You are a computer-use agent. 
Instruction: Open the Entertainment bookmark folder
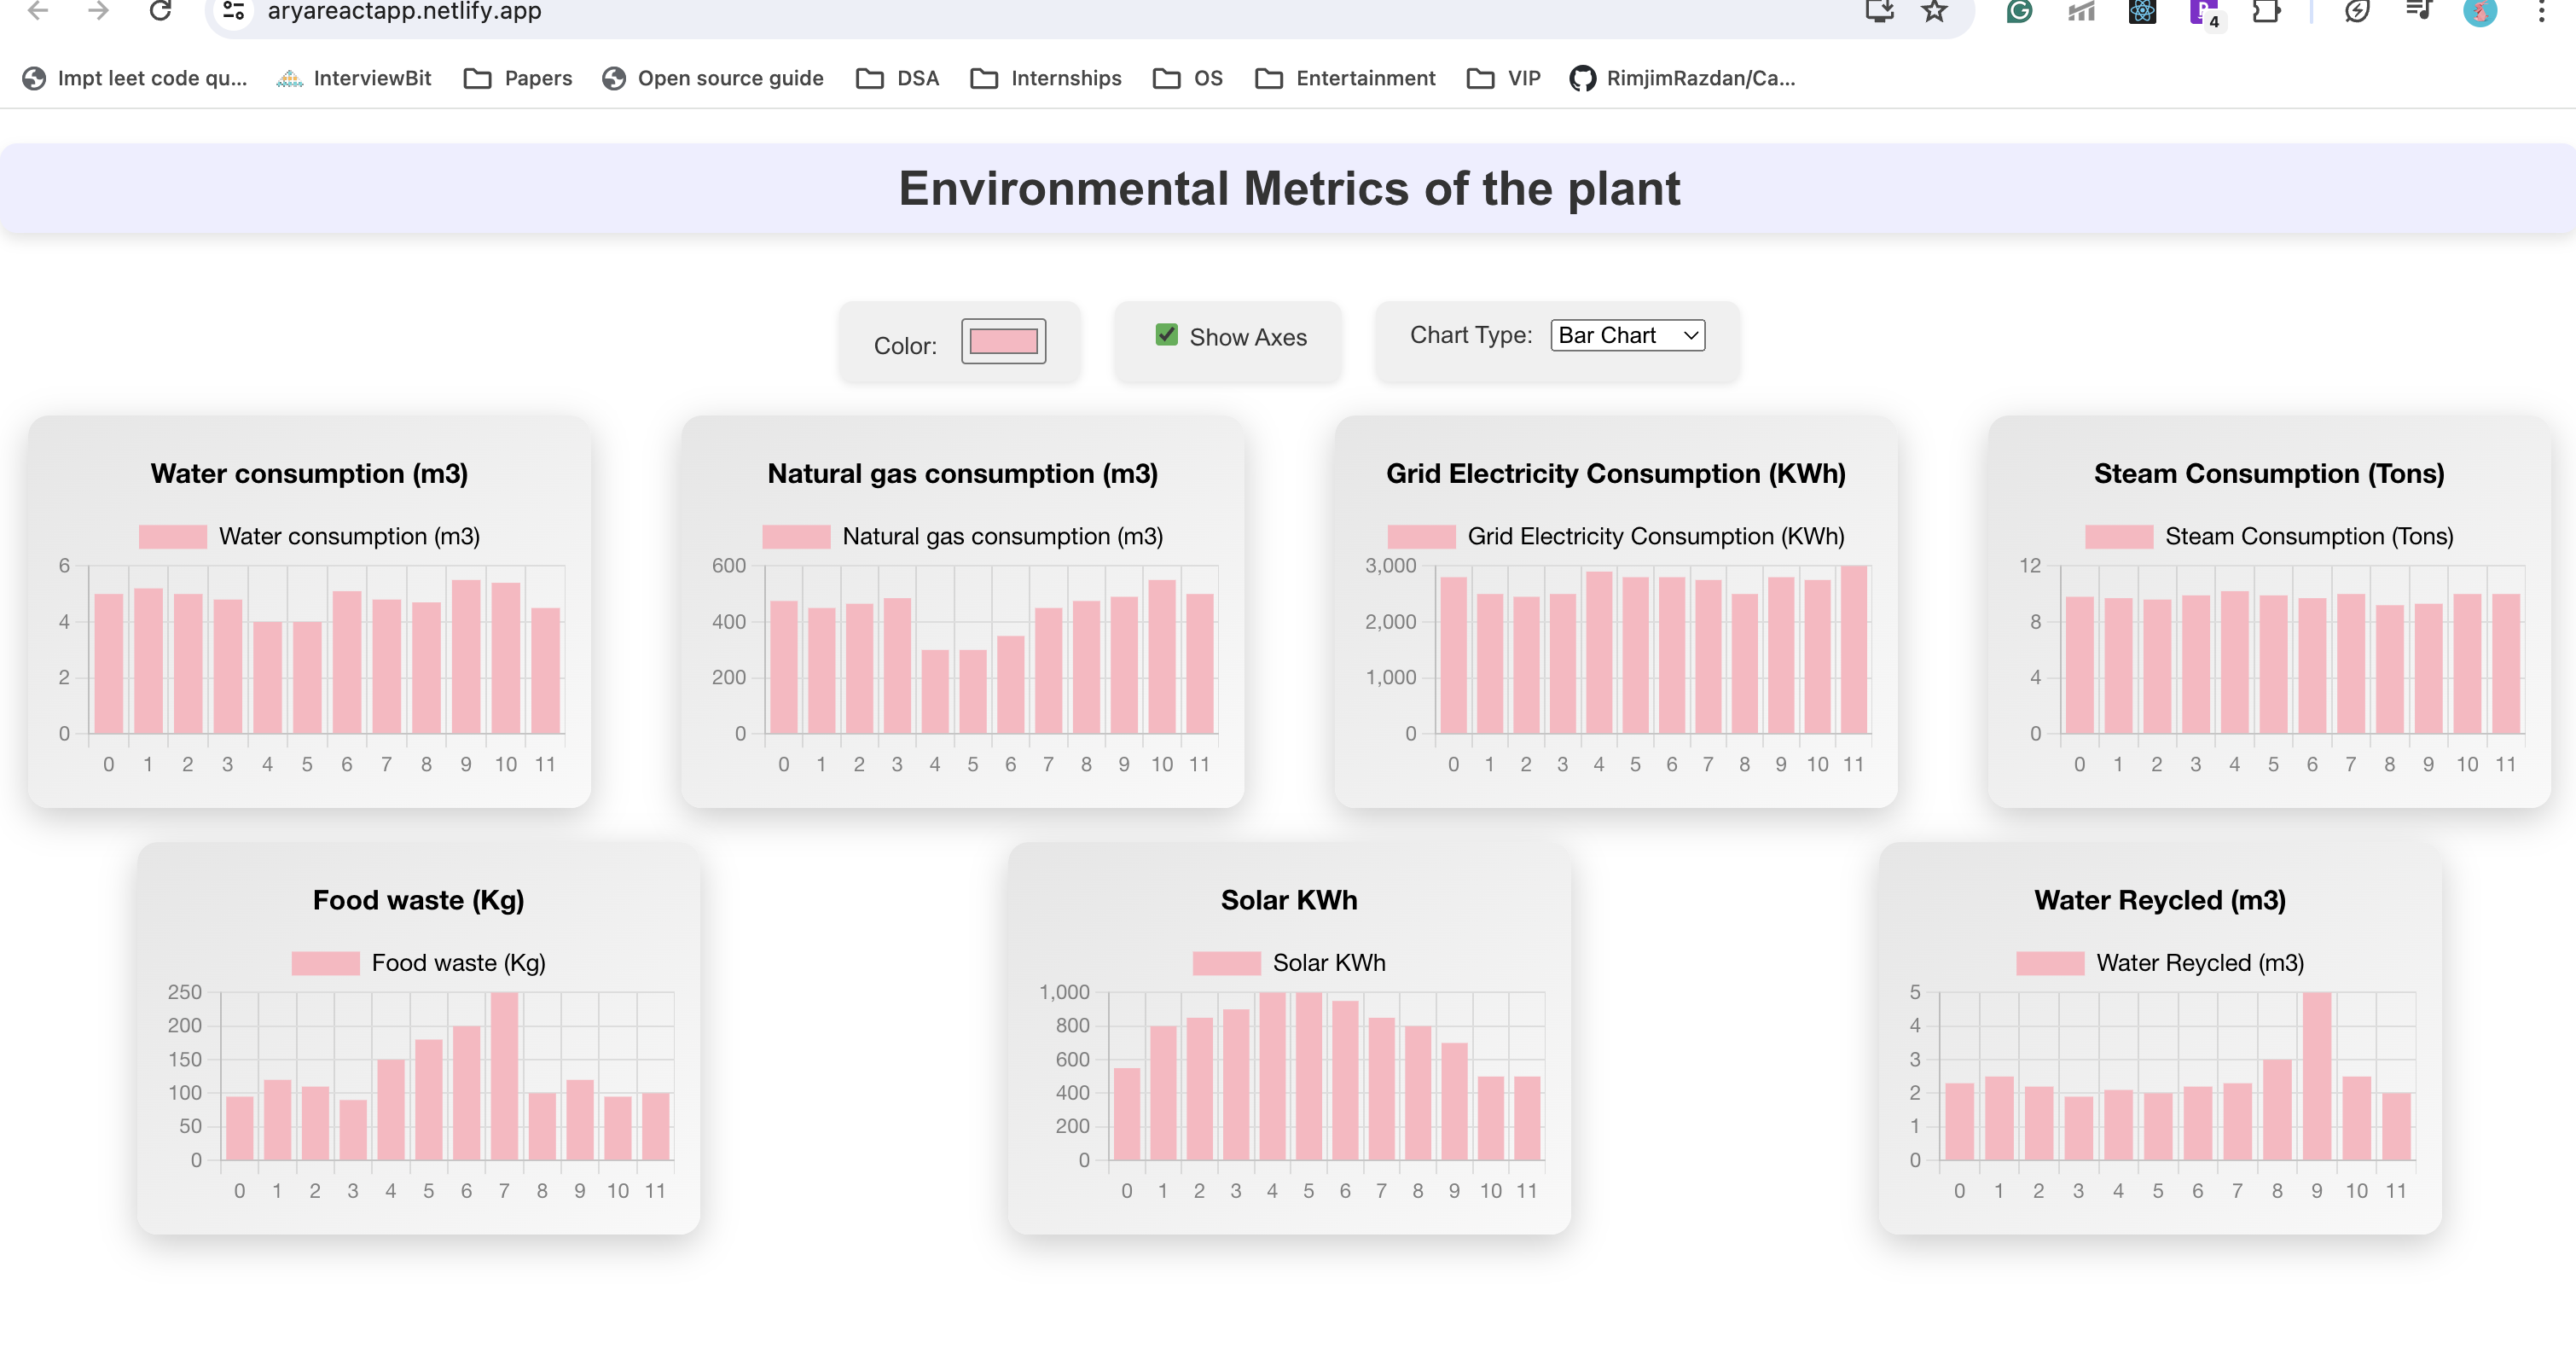(x=1345, y=78)
